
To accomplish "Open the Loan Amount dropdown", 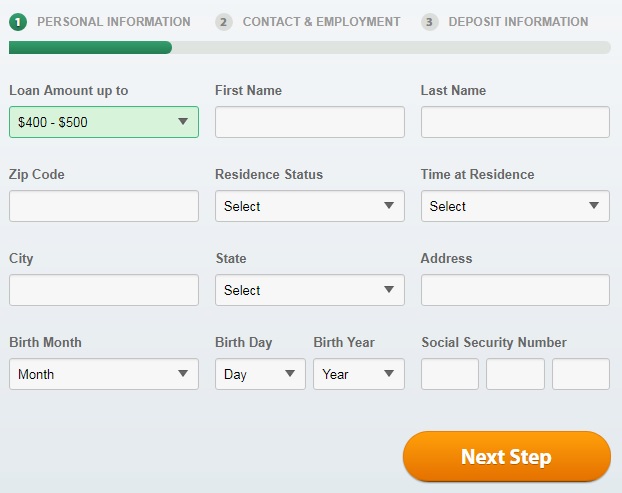I will coord(104,122).
